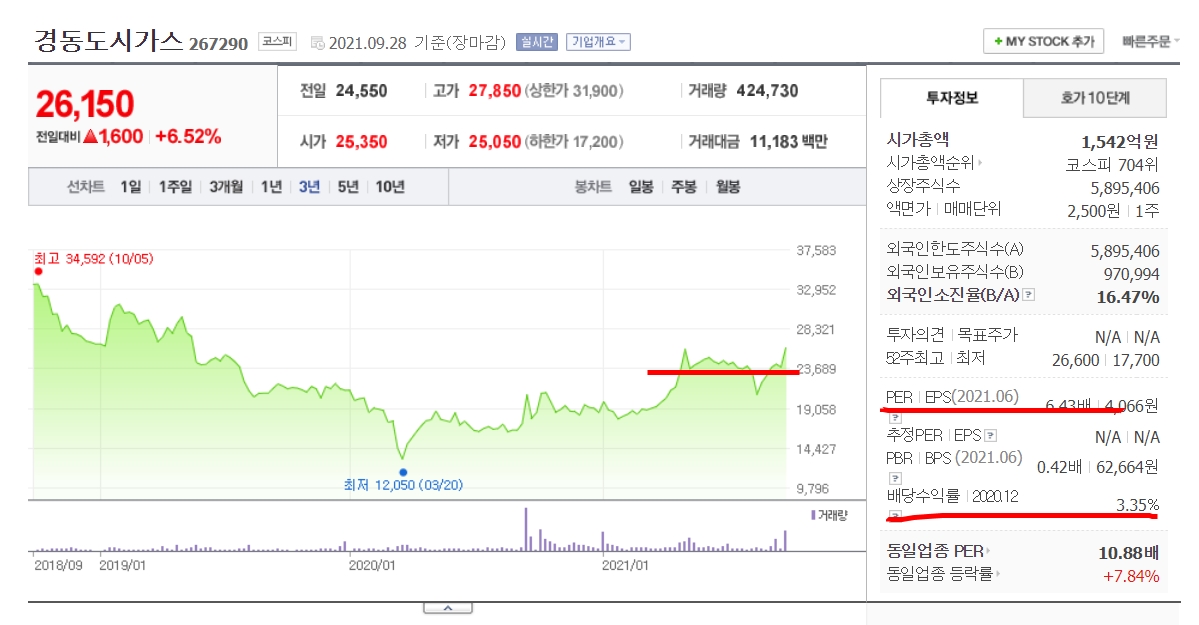
Task: Select the 10년 line chart period
Action: 390,187
